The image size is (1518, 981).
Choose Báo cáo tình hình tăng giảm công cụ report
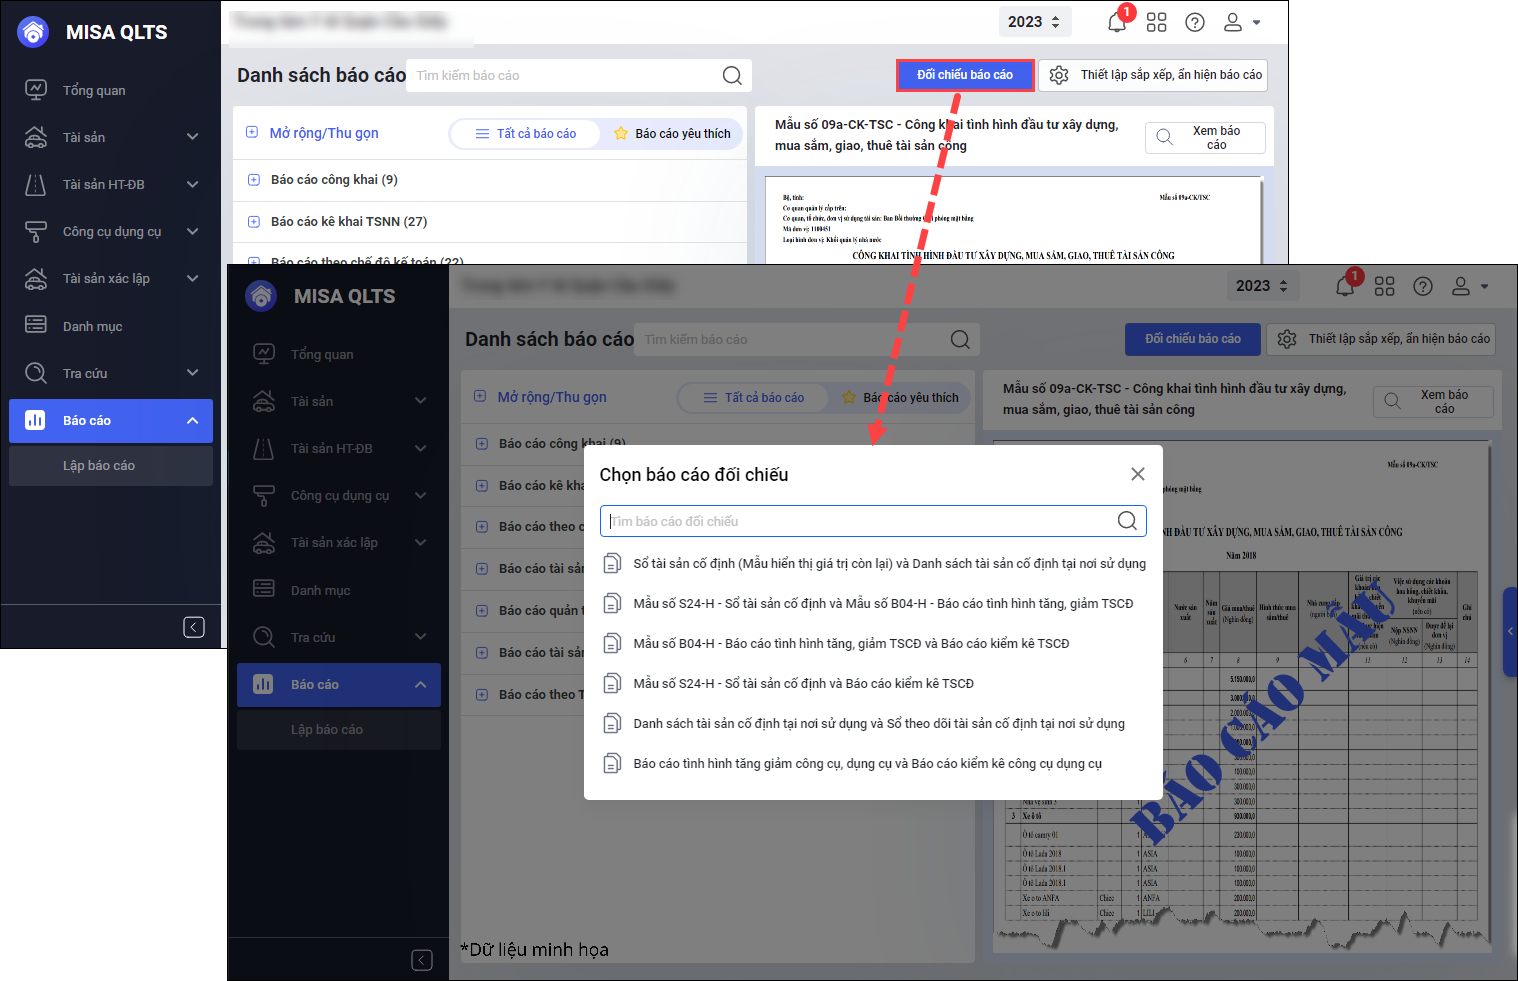[867, 764]
